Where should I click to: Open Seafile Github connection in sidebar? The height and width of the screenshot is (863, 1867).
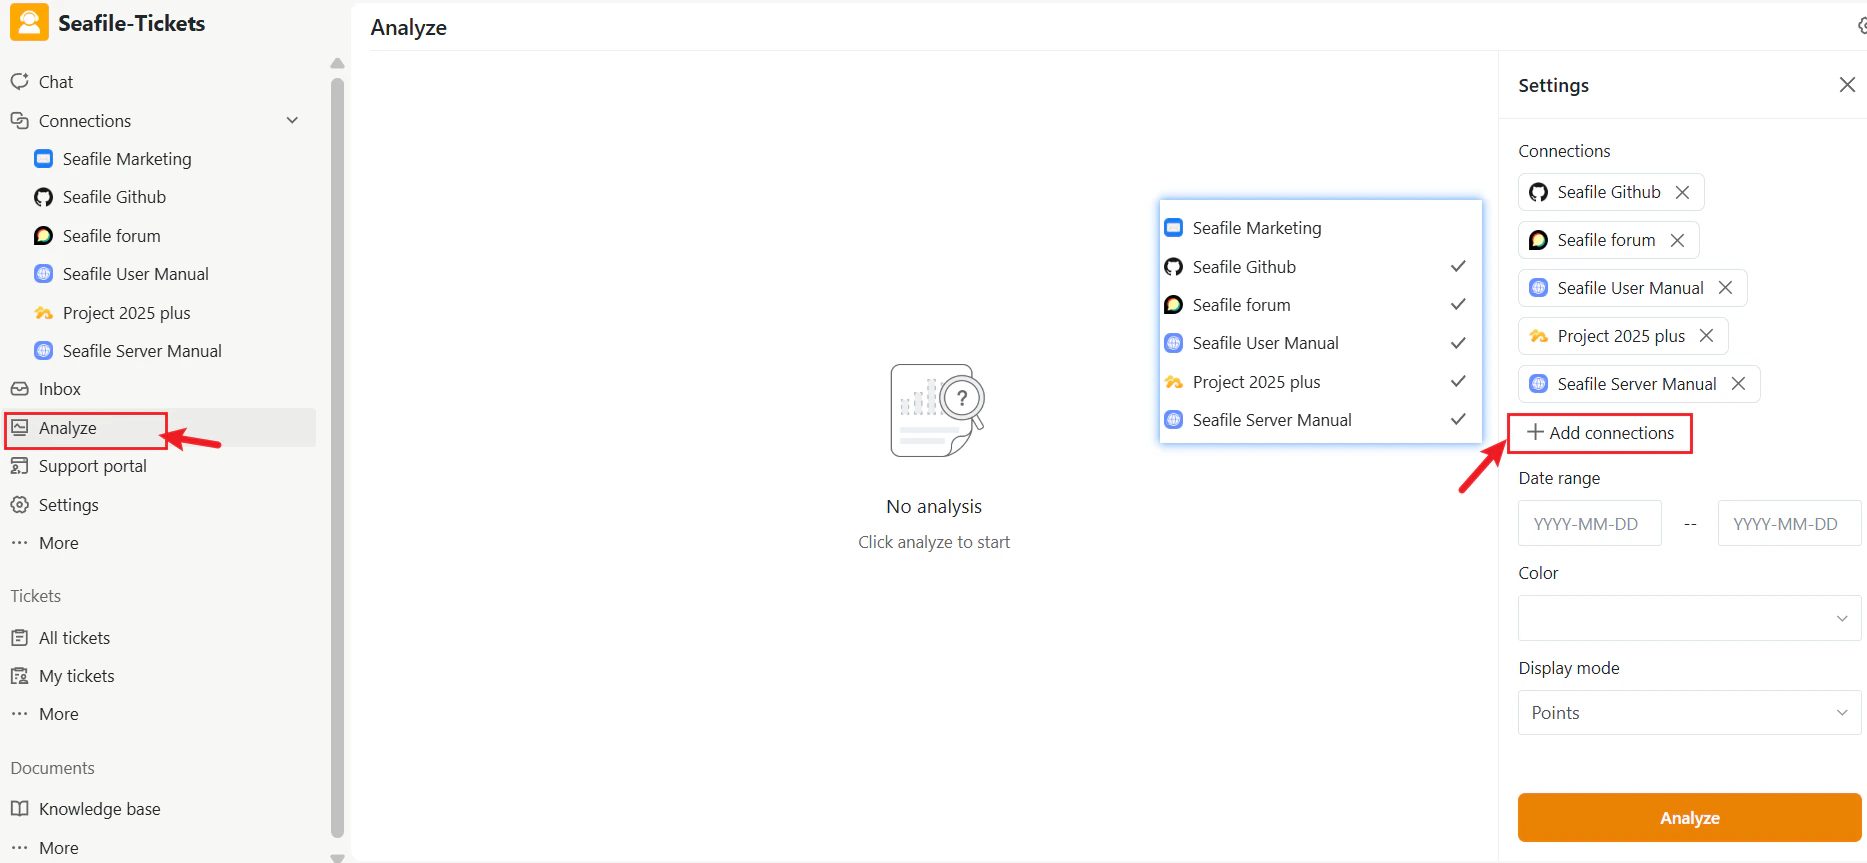point(114,197)
